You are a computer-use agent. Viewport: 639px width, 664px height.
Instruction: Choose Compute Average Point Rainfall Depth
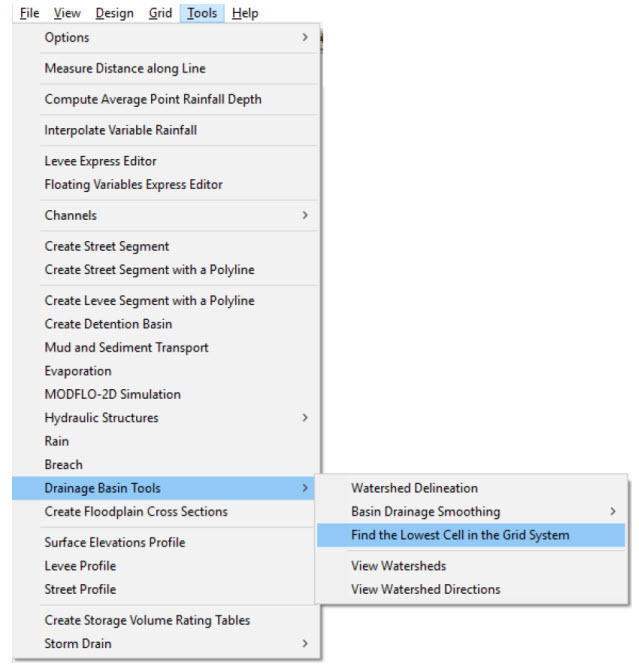pos(153,100)
